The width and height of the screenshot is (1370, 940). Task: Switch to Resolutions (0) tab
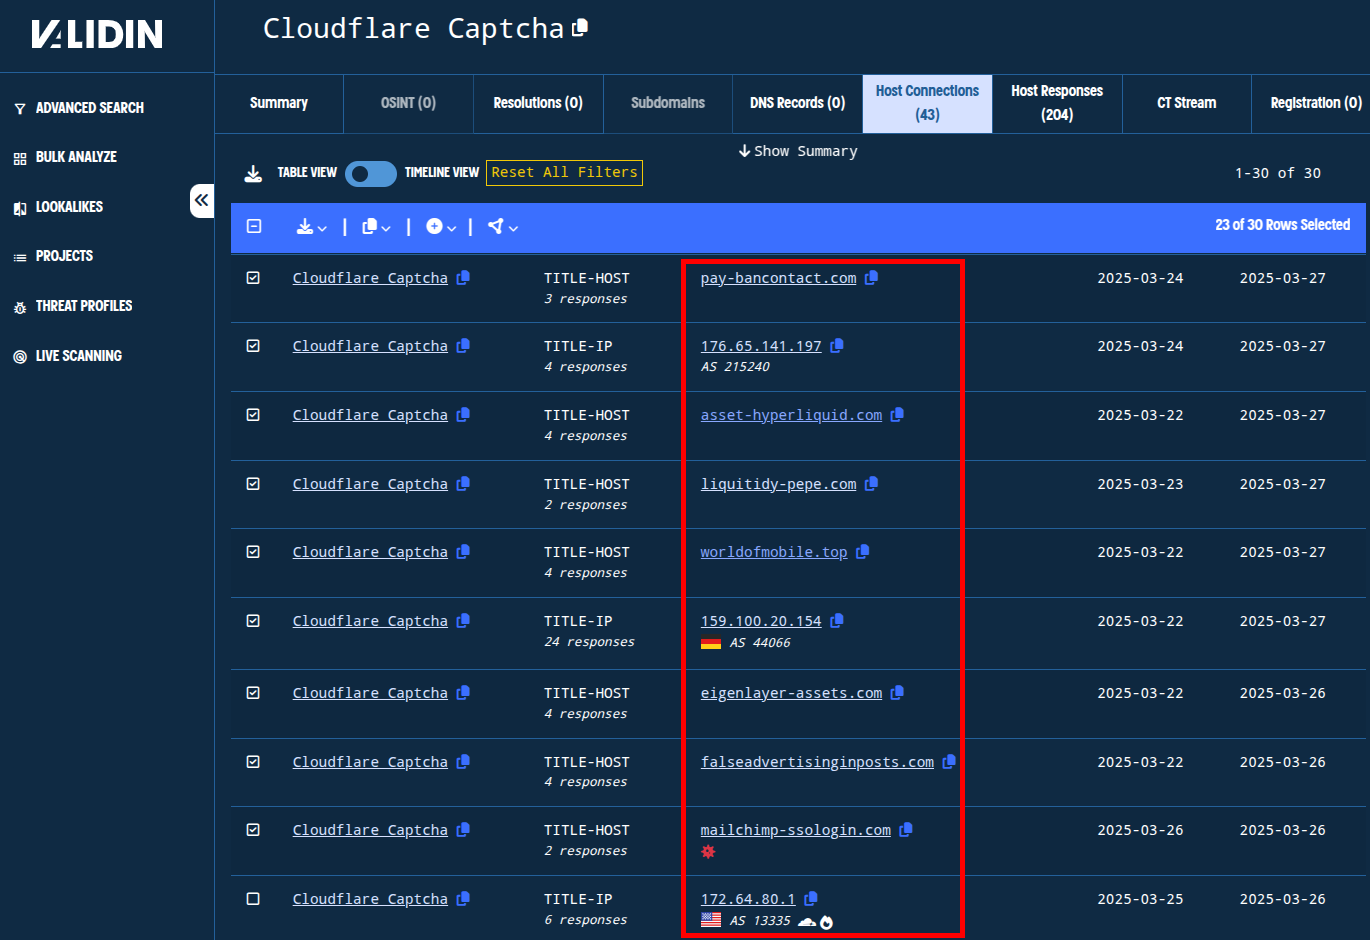538,103
